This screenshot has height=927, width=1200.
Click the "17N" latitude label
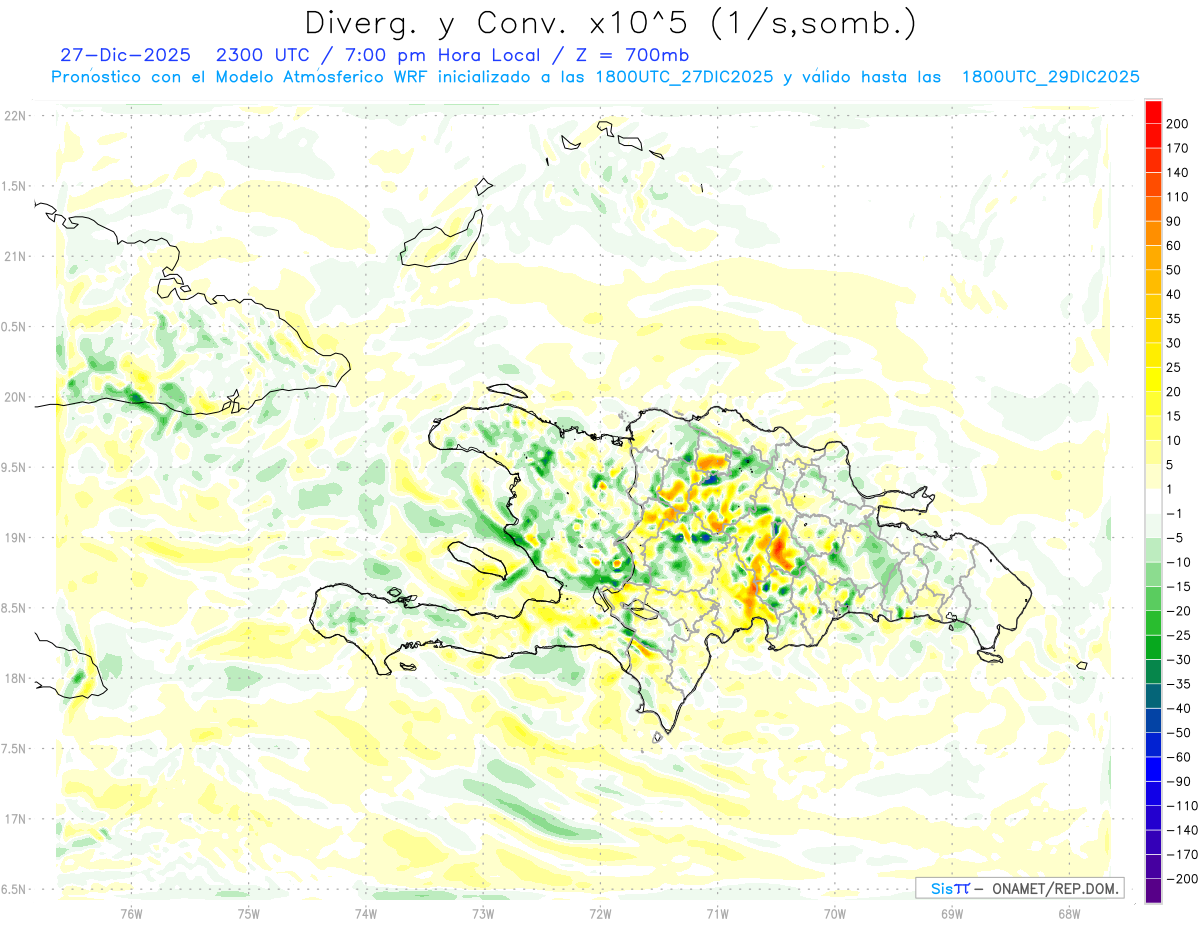pos(14,819)
